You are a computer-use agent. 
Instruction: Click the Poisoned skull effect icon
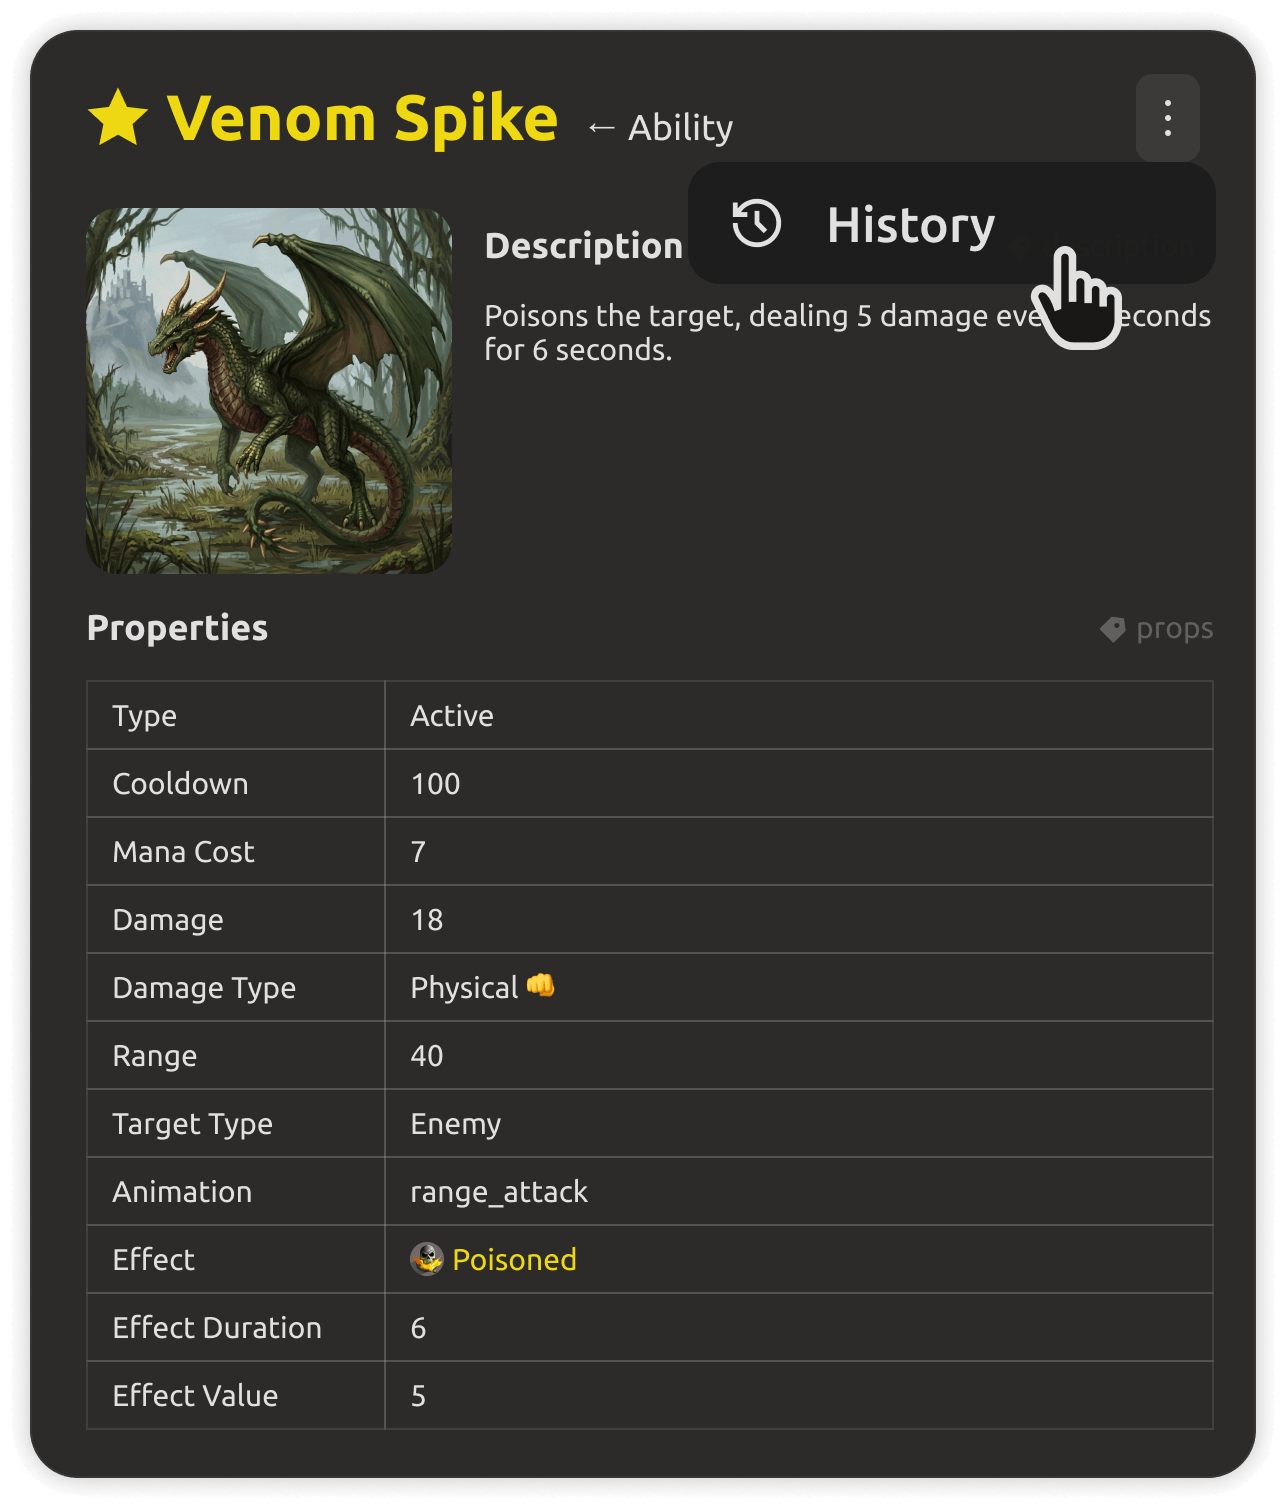tap(427, 1259)
